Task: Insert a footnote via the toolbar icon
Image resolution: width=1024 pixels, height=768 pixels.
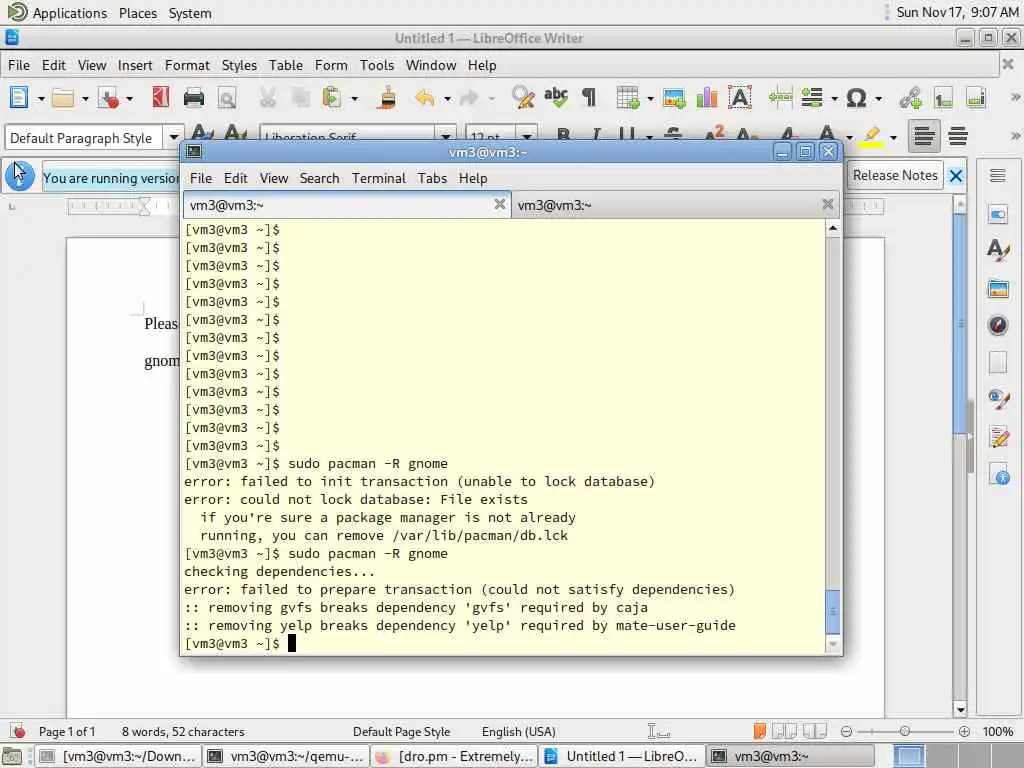Action: pyautogui.click(x=943, y=98)
